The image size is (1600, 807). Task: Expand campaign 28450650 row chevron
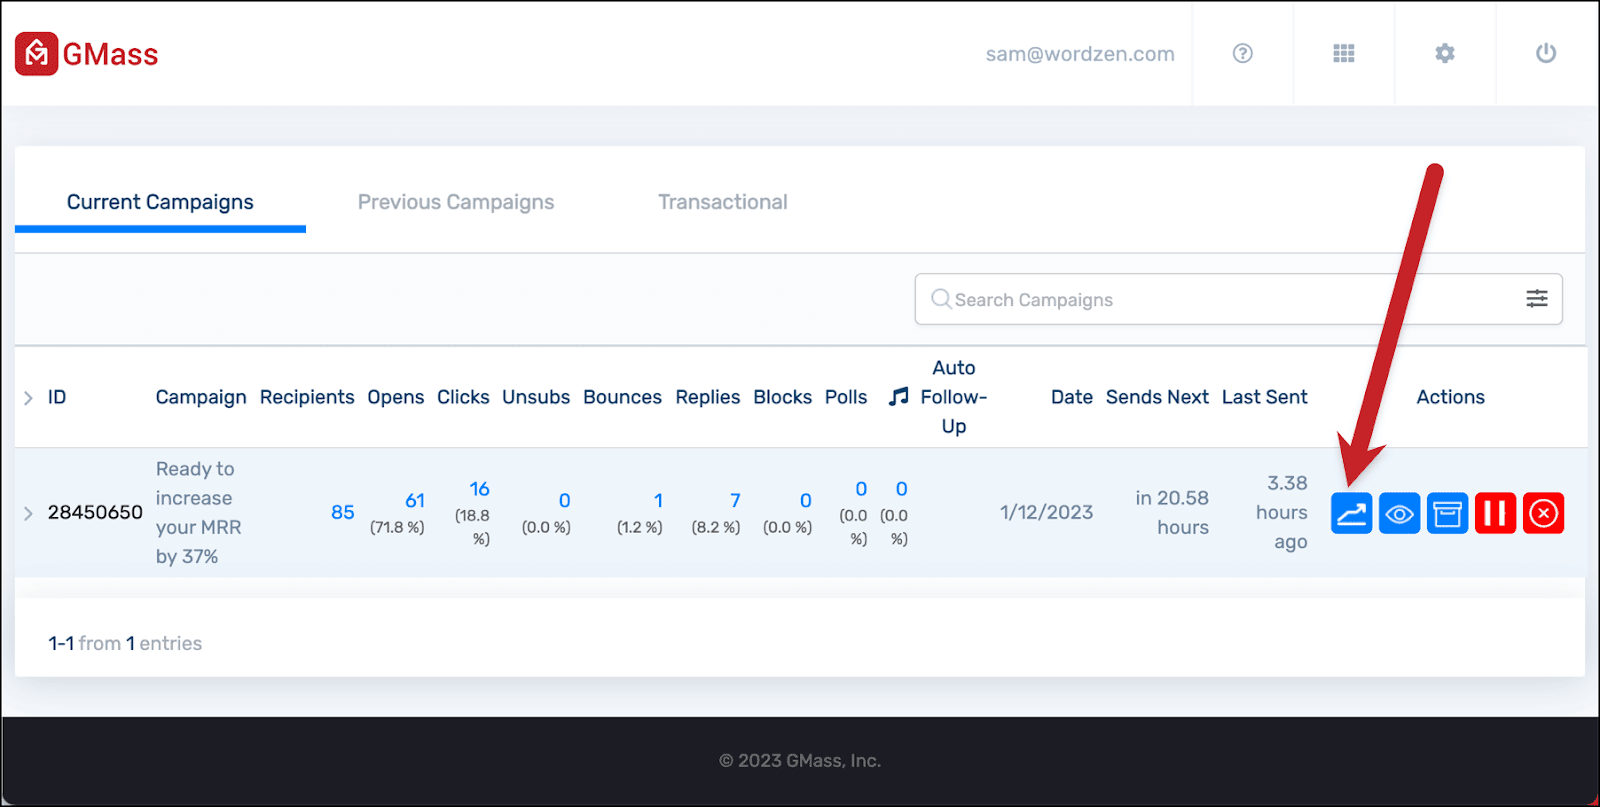tap(28, 513)
